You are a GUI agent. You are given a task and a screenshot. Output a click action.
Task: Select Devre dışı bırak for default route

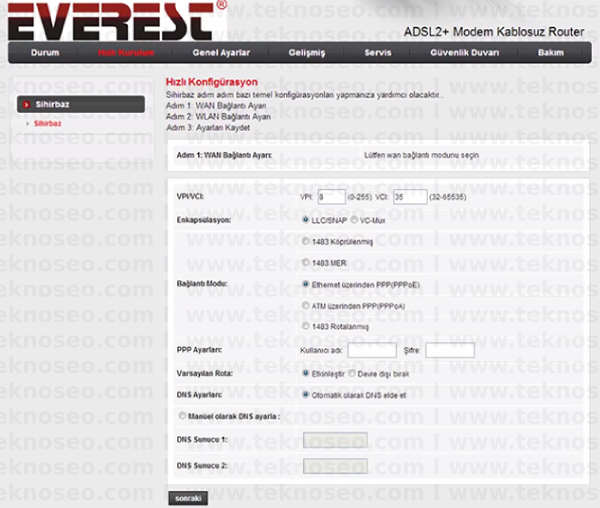click(352, 373)
